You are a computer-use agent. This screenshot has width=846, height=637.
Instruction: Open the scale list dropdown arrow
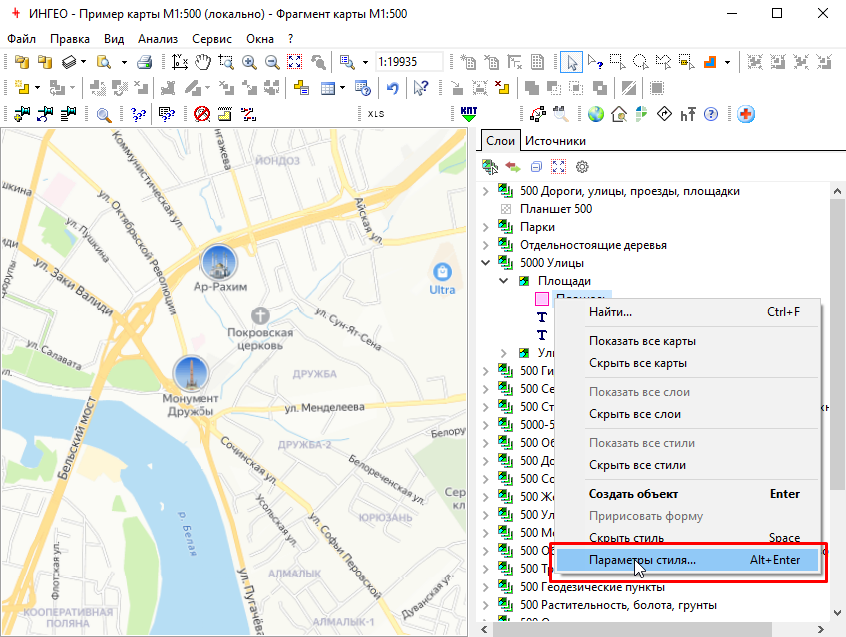[x=365, y=62]
